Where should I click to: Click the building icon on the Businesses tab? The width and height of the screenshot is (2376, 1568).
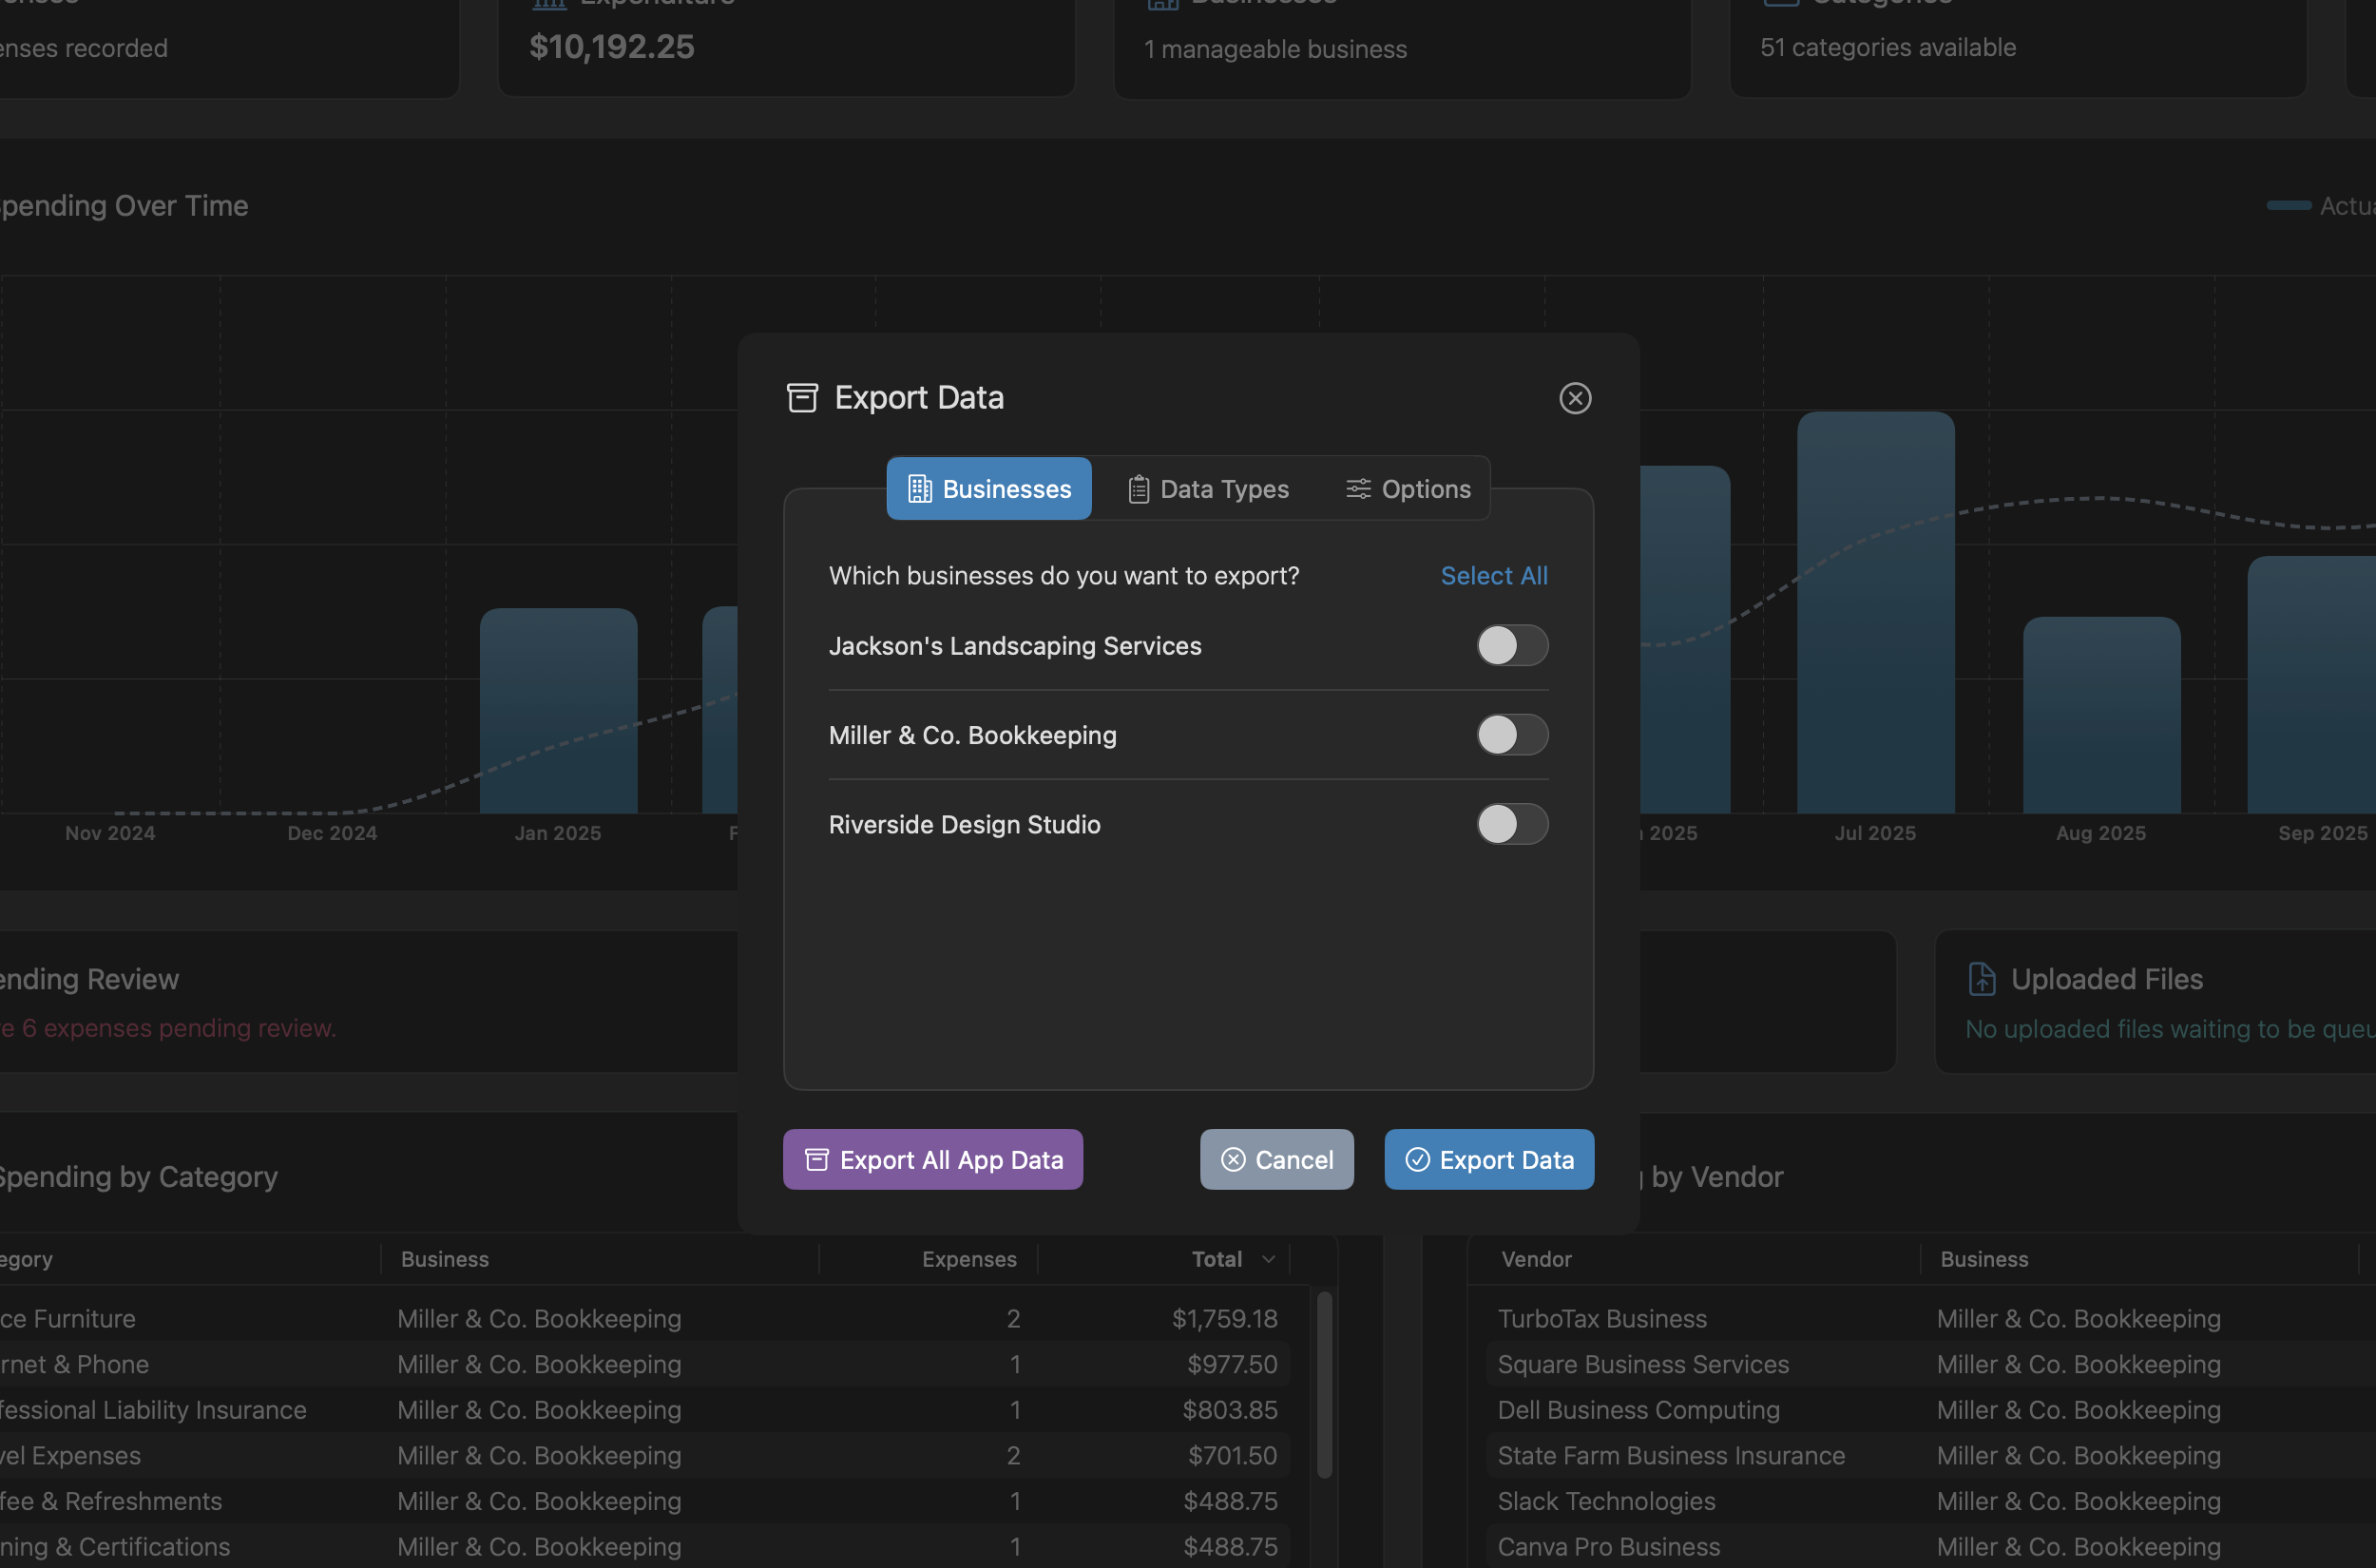click(x=921, y=489)
